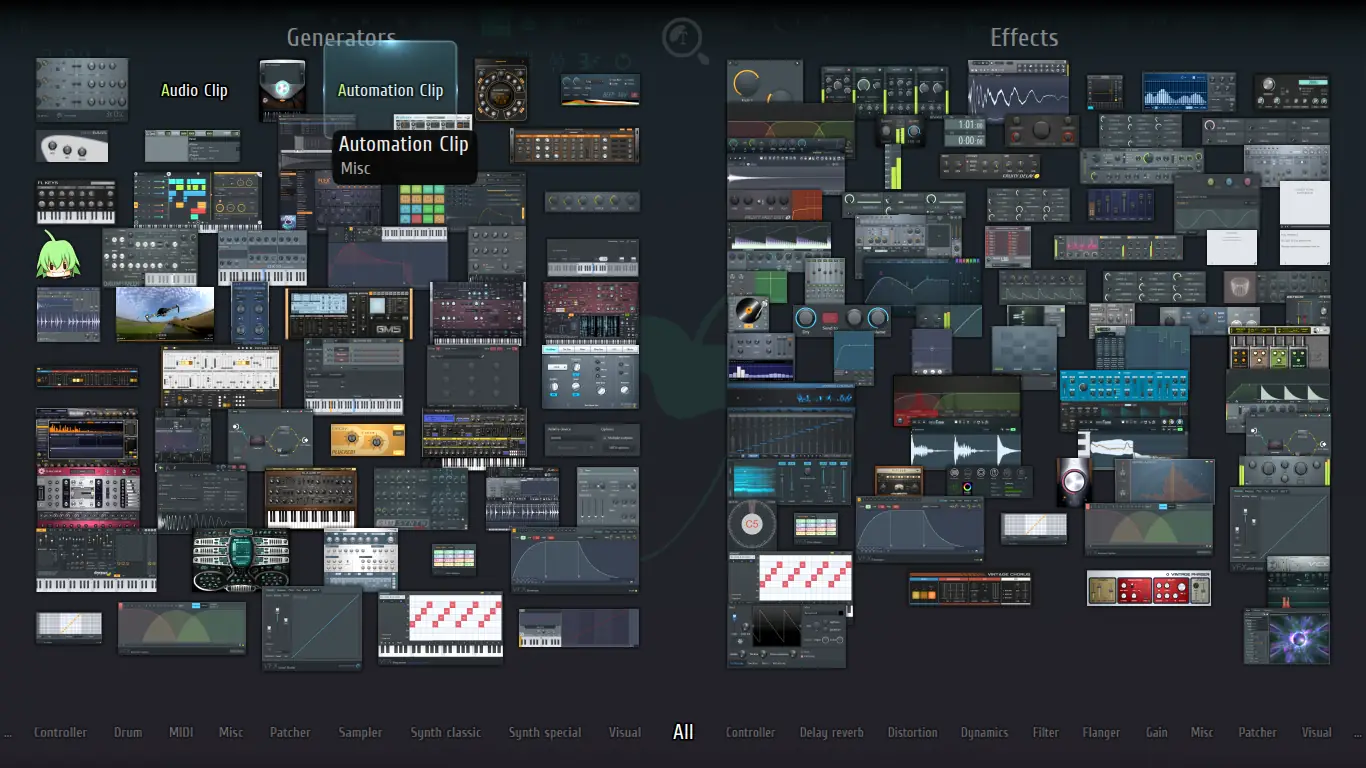Open the alien-styled teal synth thumbnail

tap(241, 559)
